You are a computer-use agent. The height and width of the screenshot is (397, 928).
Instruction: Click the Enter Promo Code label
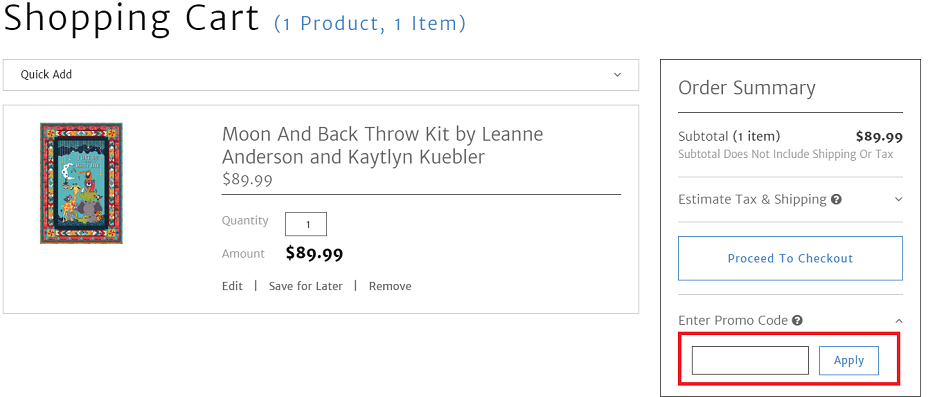(733, 321)
